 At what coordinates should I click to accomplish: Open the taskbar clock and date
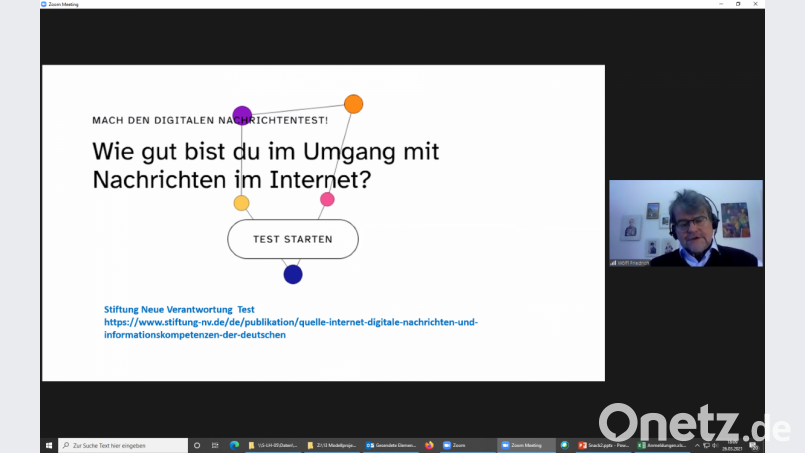coord(733,445)
